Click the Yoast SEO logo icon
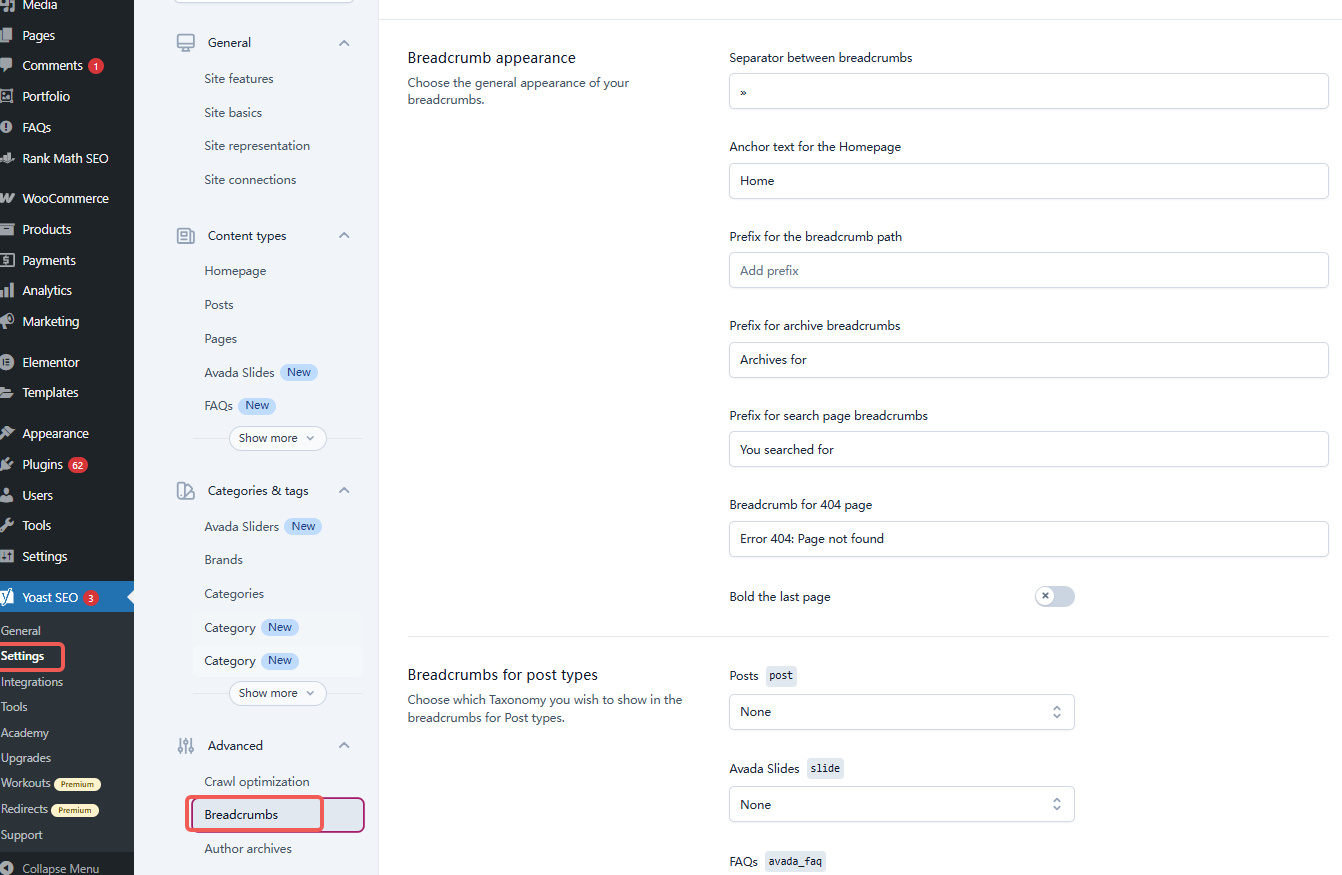1342x875 pixels. (x=8, y=597)
